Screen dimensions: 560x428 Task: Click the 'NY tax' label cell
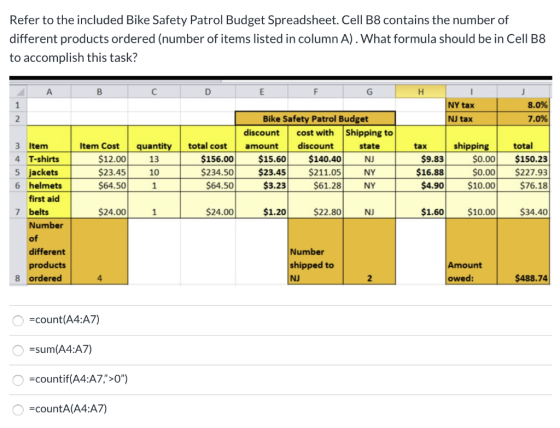coord(471,105)
